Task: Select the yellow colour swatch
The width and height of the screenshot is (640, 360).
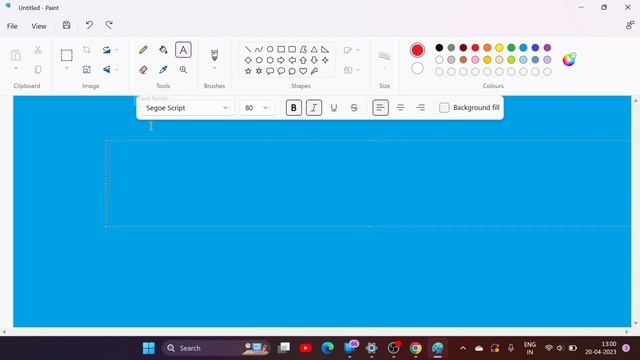Action: click(x=499, y=48)
